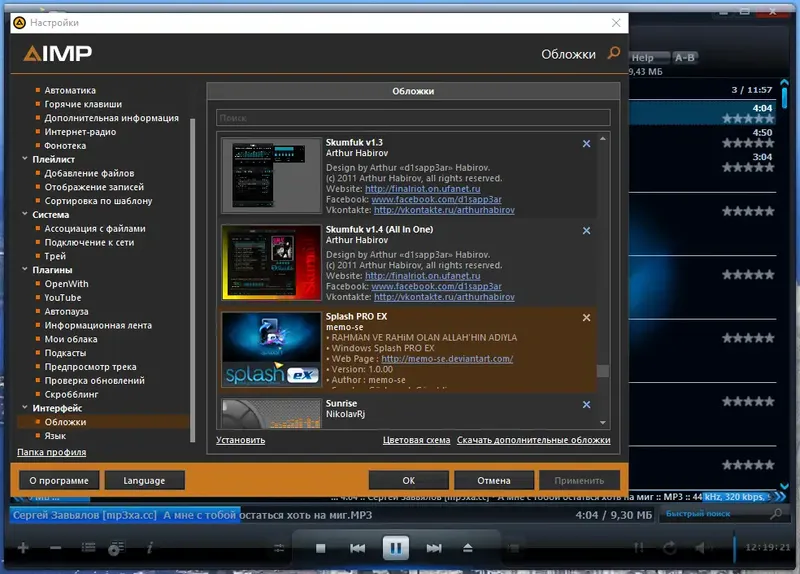Select Подключение к сети in the tree
Screen dimensions: 800x574
pyautogui.click(x=89, y=242)
